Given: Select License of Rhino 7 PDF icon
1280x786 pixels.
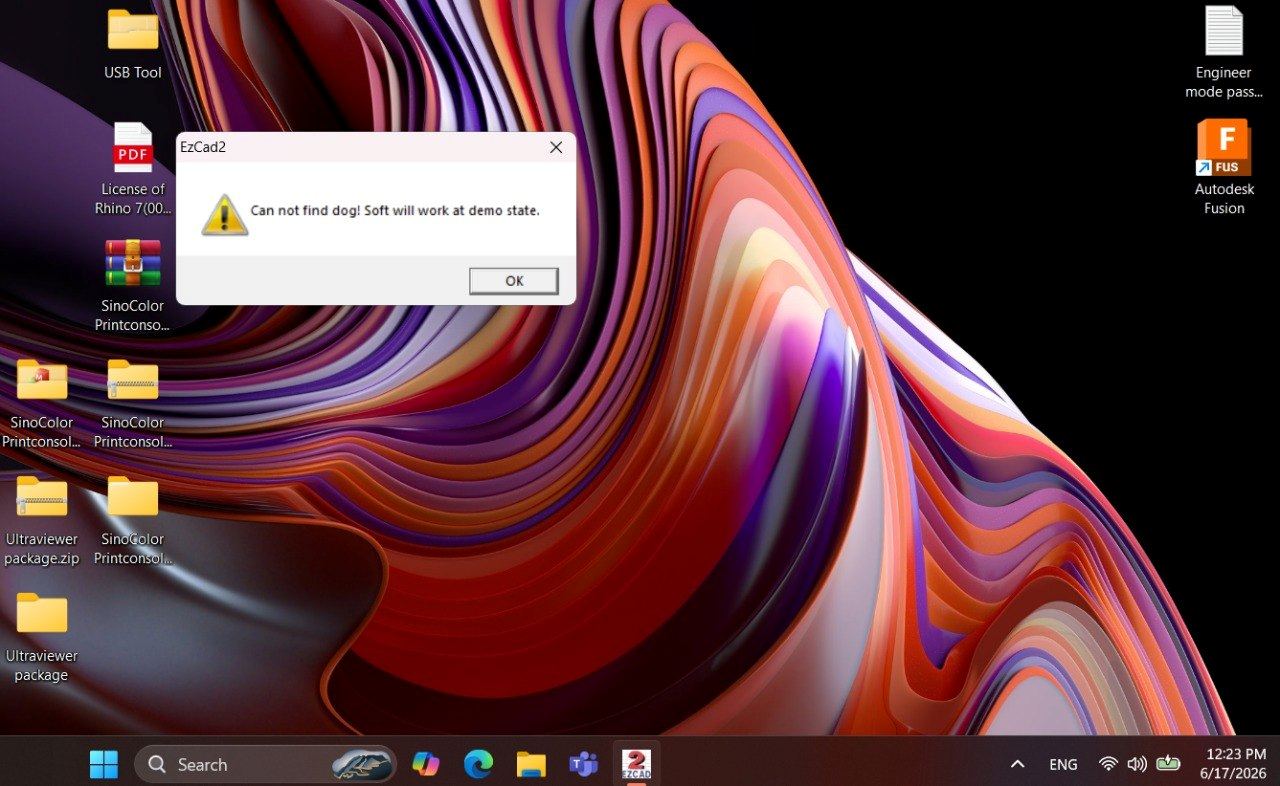Looking at the screenshot, I should coord(133,169).
